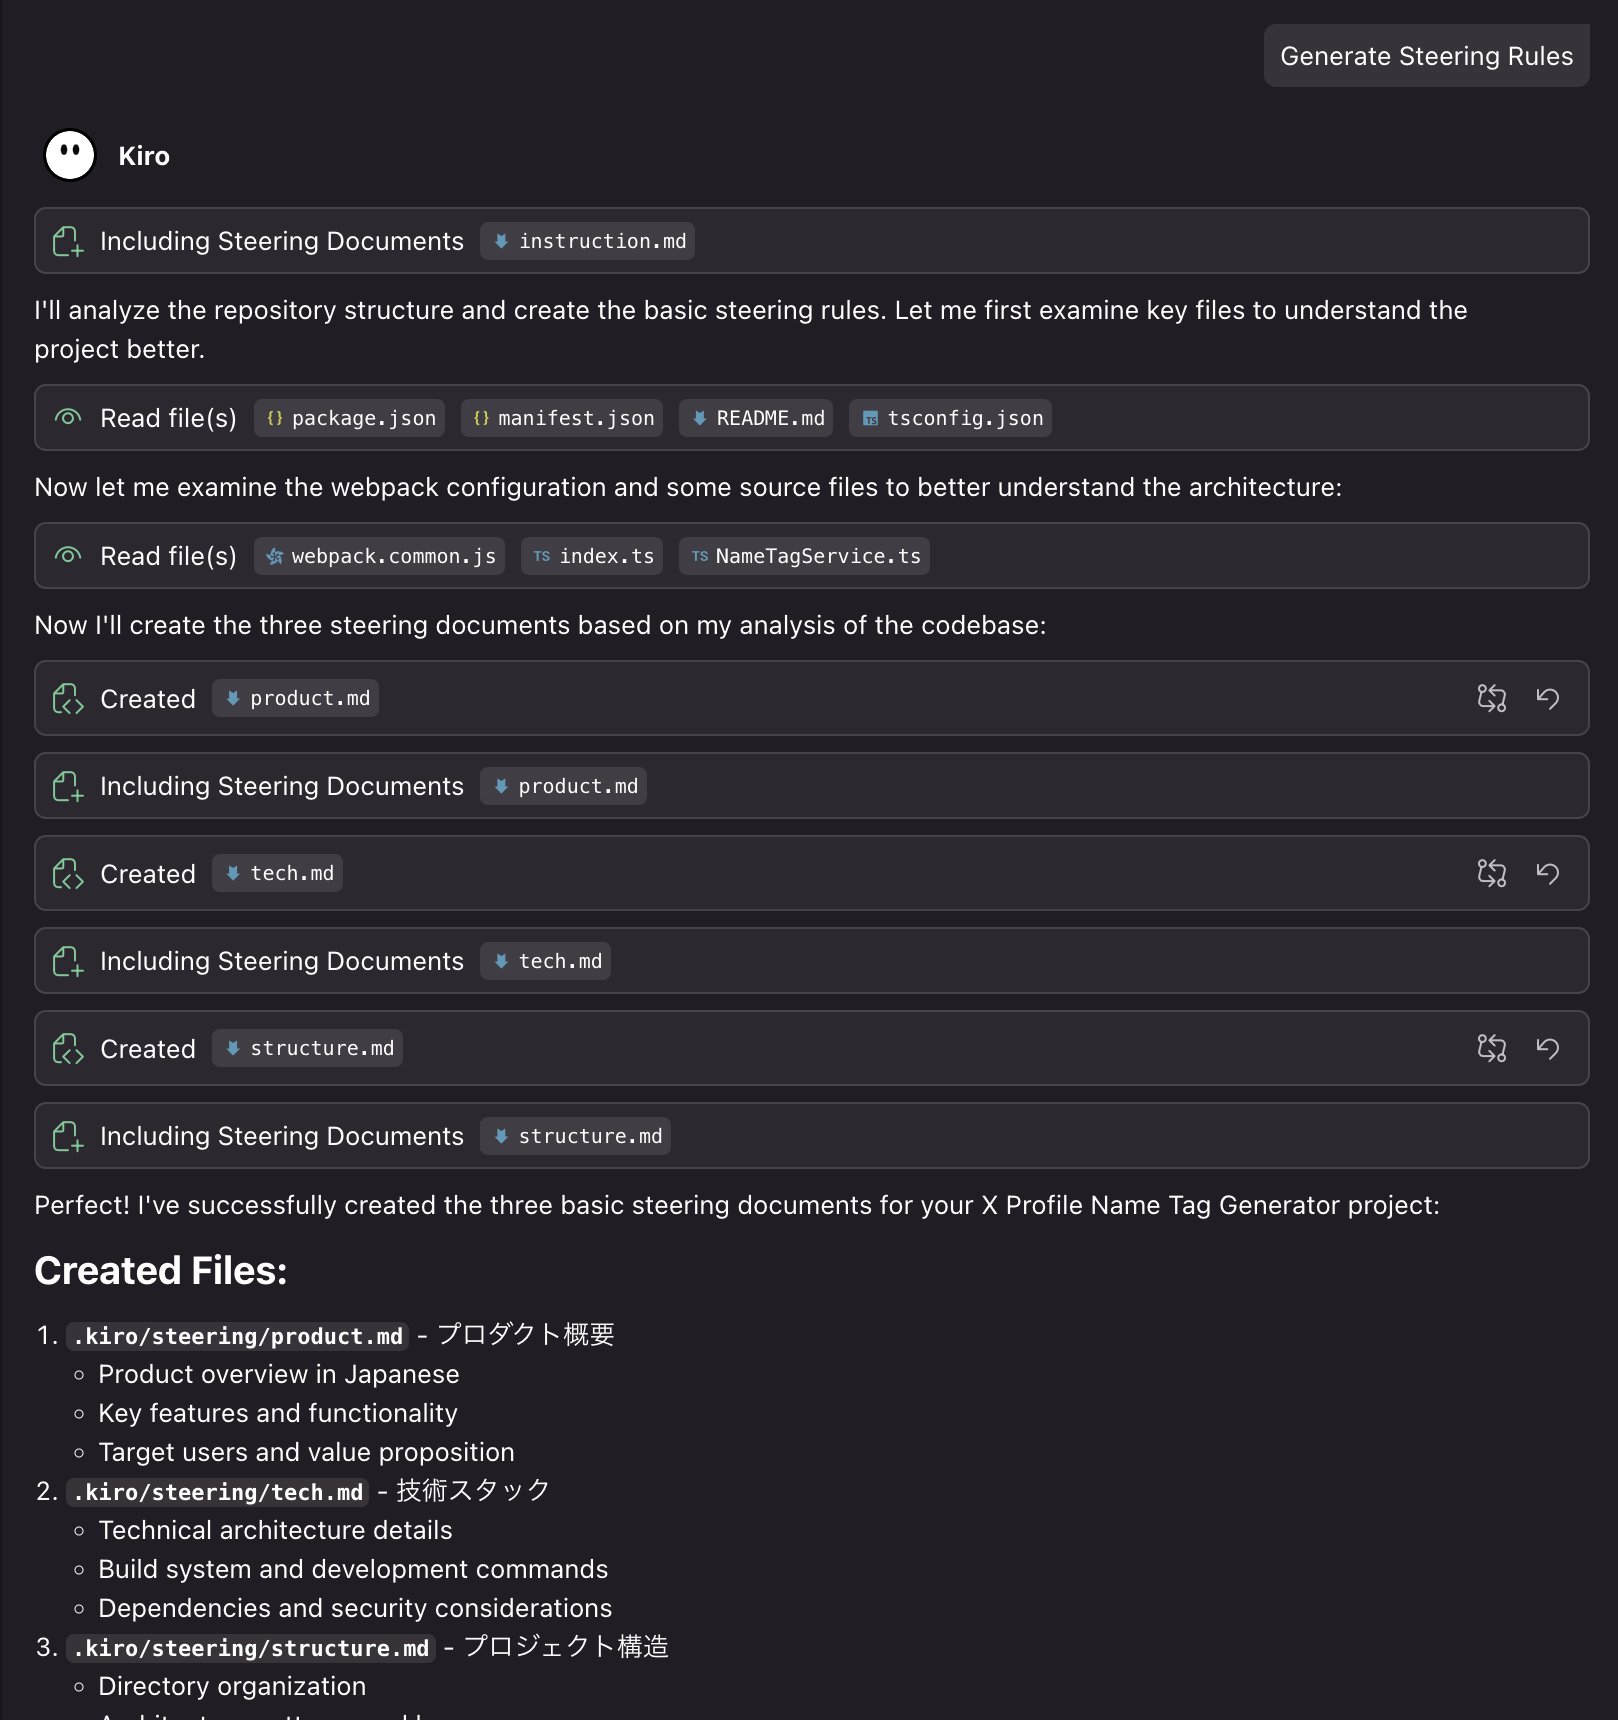Open the tsconfig.json file chip
Image resolution: width=1618 pixels, height=1720 pixels.
point(950,418)
